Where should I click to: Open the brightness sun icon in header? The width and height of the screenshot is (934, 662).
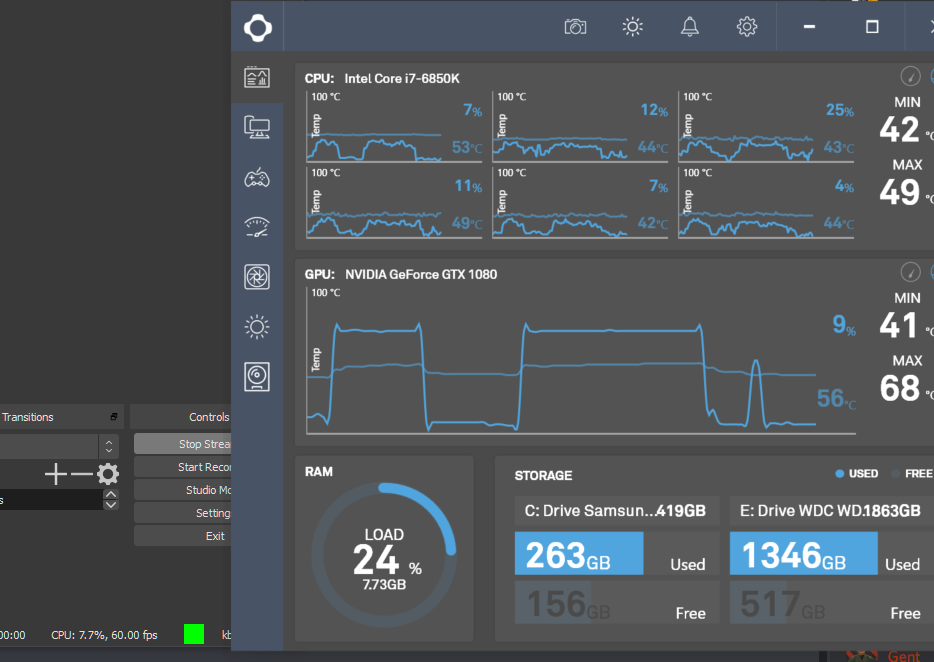632,27
